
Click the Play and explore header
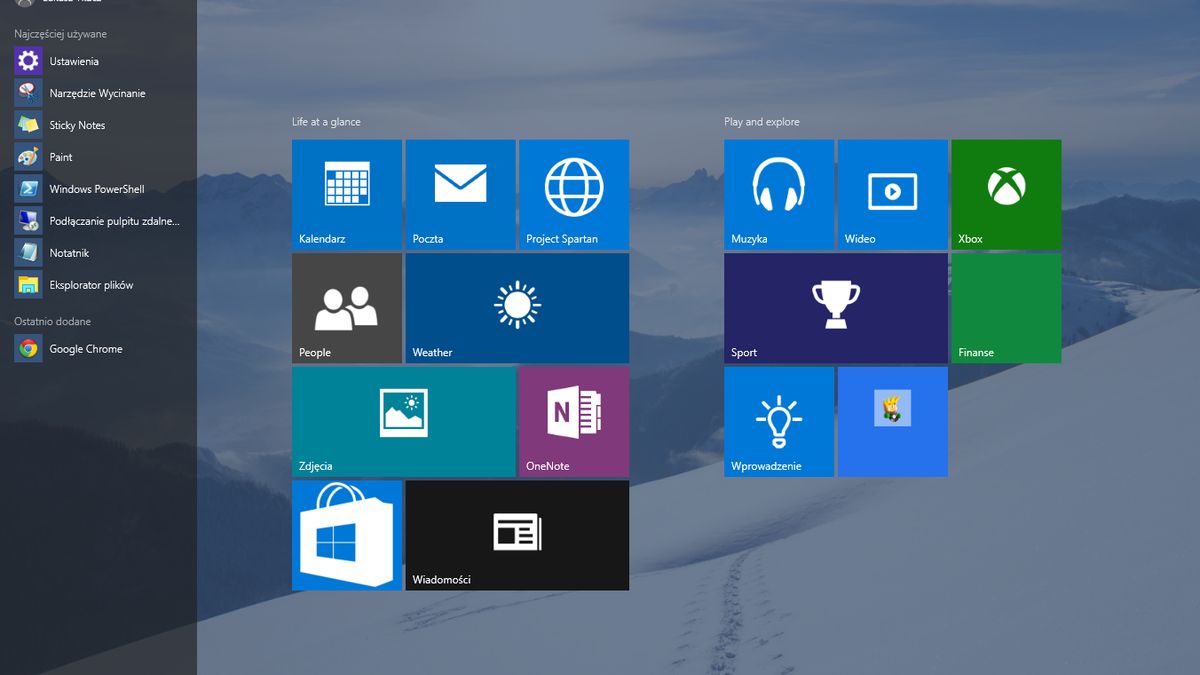pyautogui.click(x=762, y=122)
